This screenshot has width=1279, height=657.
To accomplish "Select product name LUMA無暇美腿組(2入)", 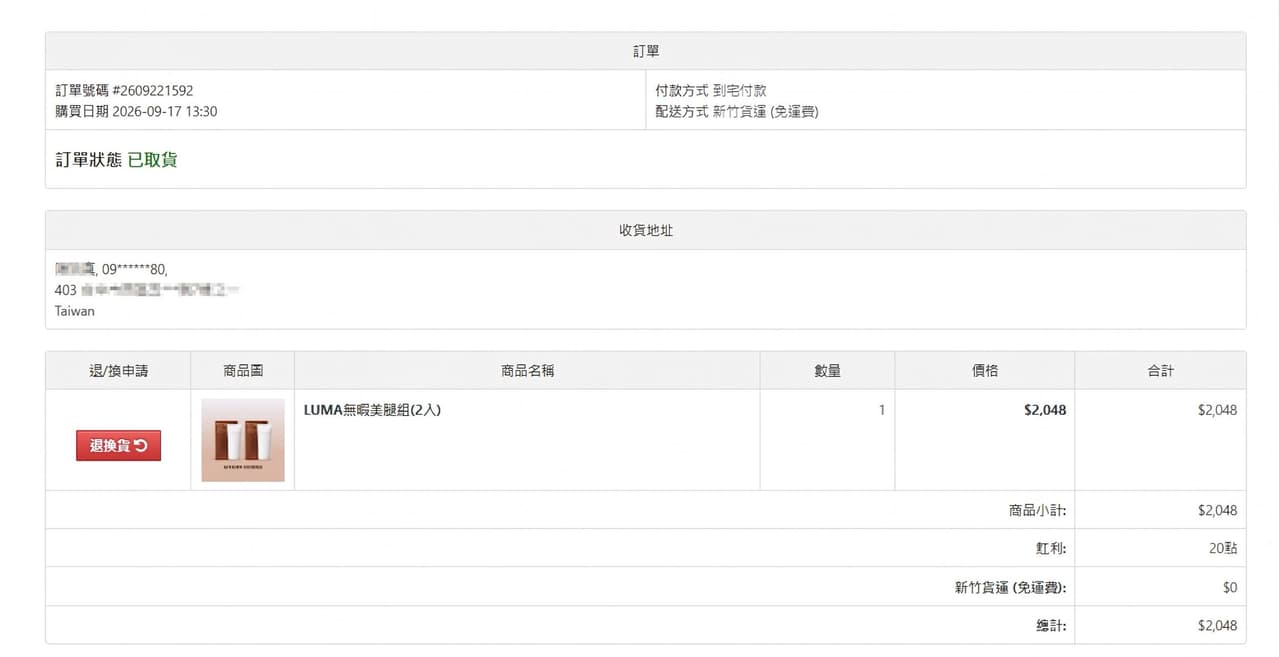I will [x=372, y=410].
